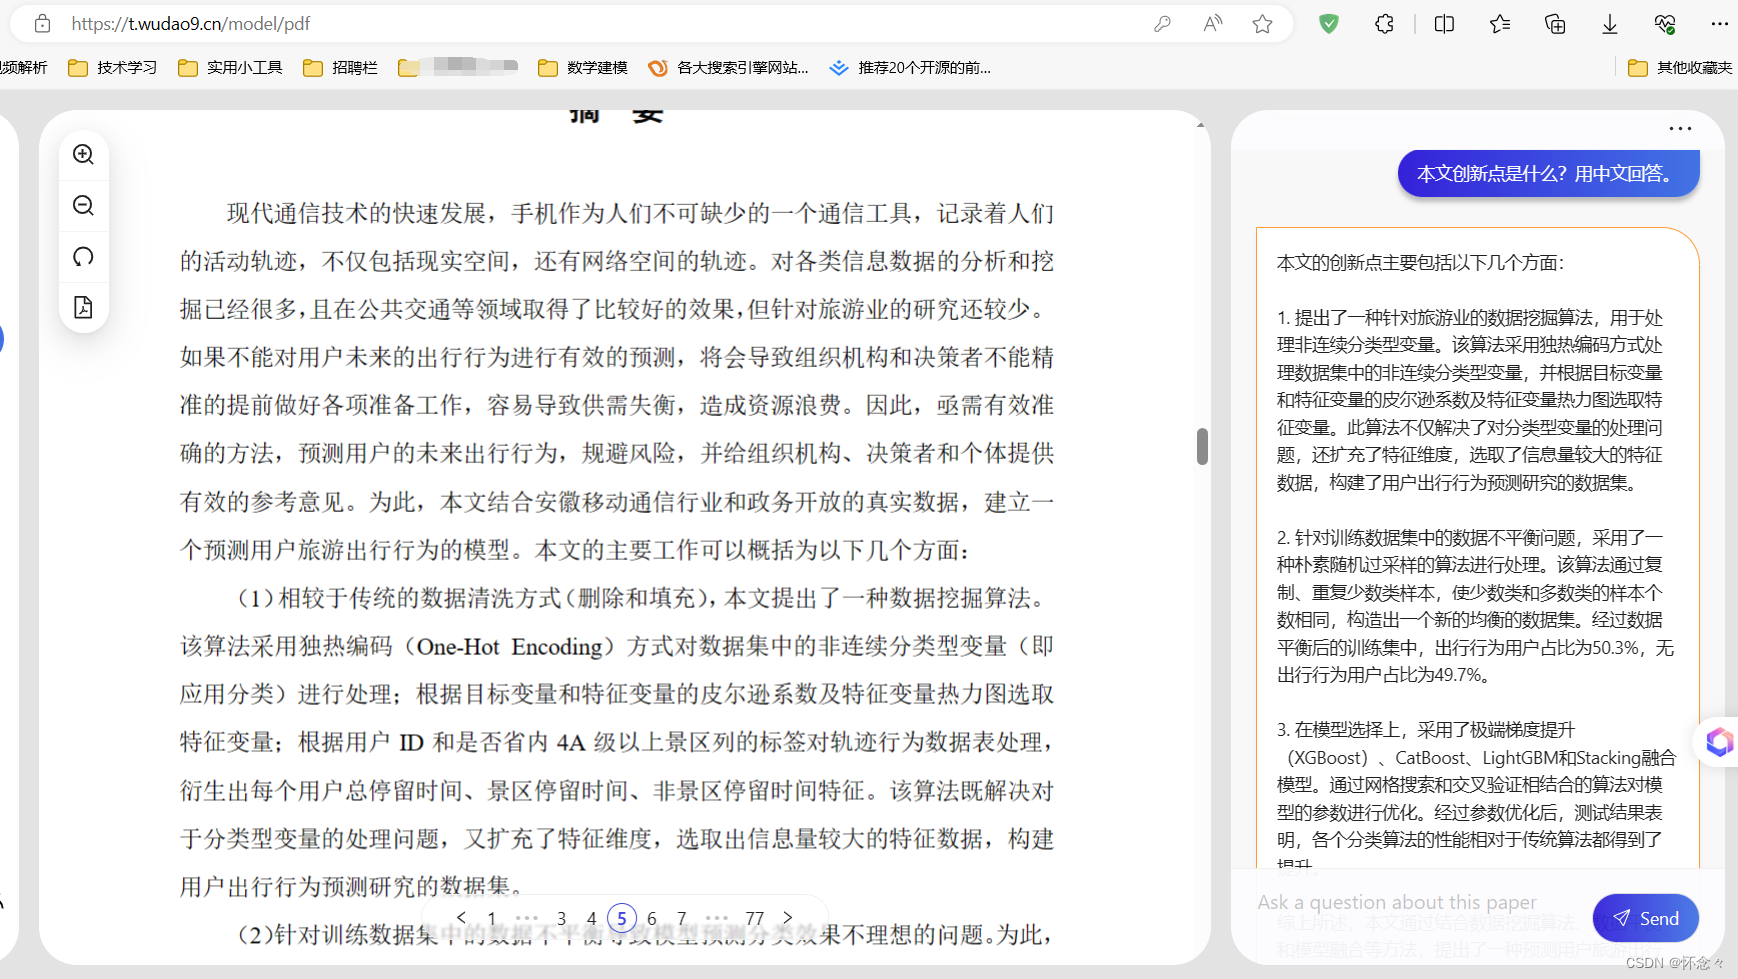
Task: Expand earlier pages ellipsis in pagination
Action: (x=527, y=918)
